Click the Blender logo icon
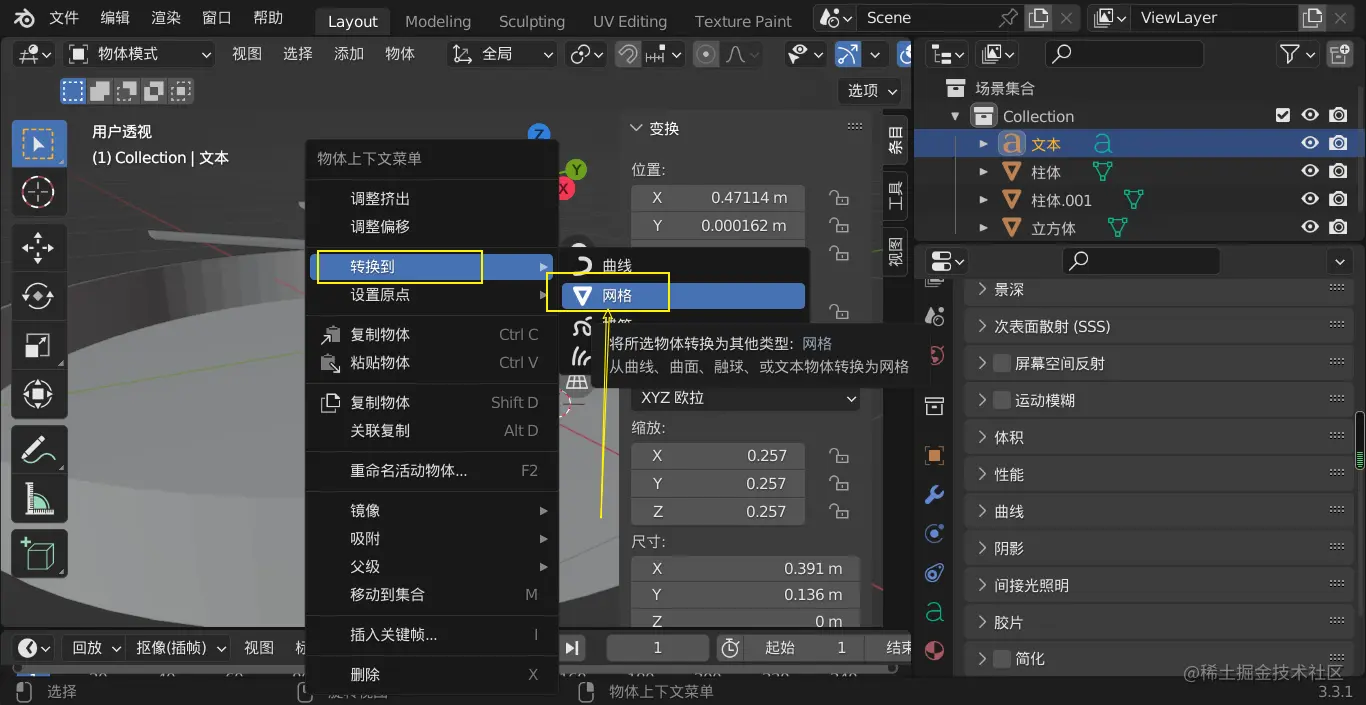This screenshot has width=1366, height=705. (24, 18)
